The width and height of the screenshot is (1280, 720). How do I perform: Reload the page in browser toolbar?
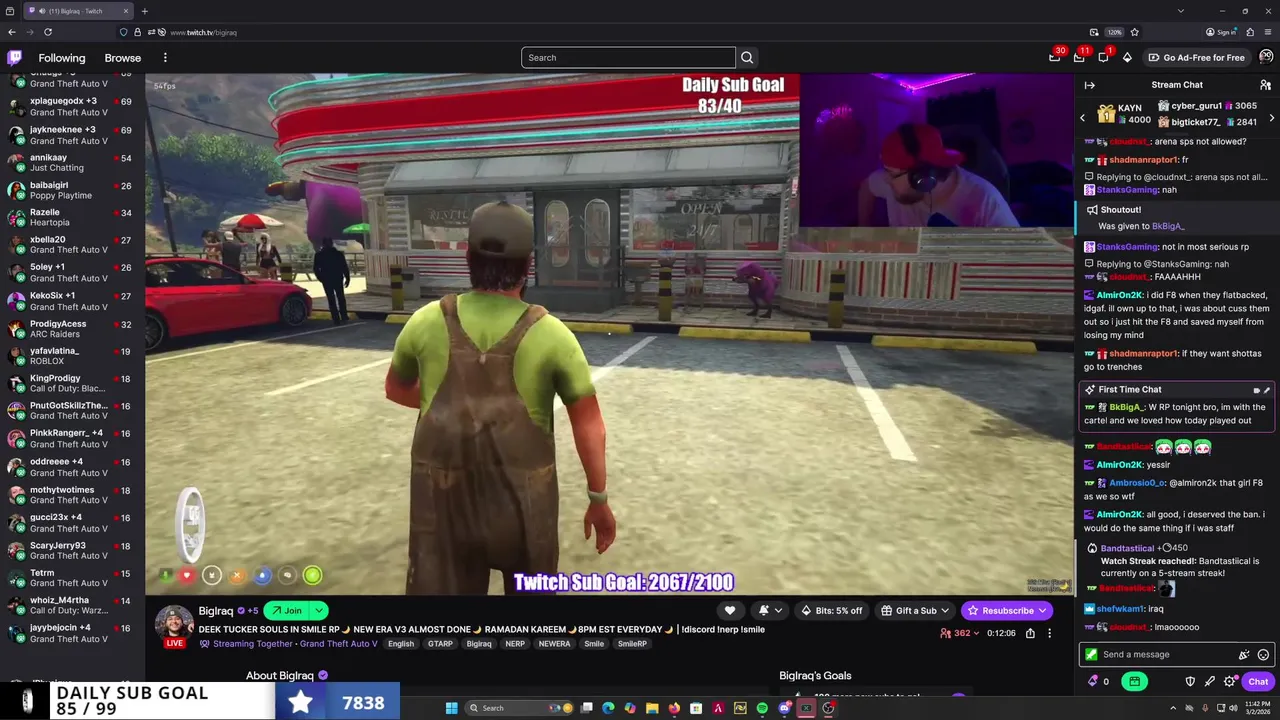(x=47, y=32)
